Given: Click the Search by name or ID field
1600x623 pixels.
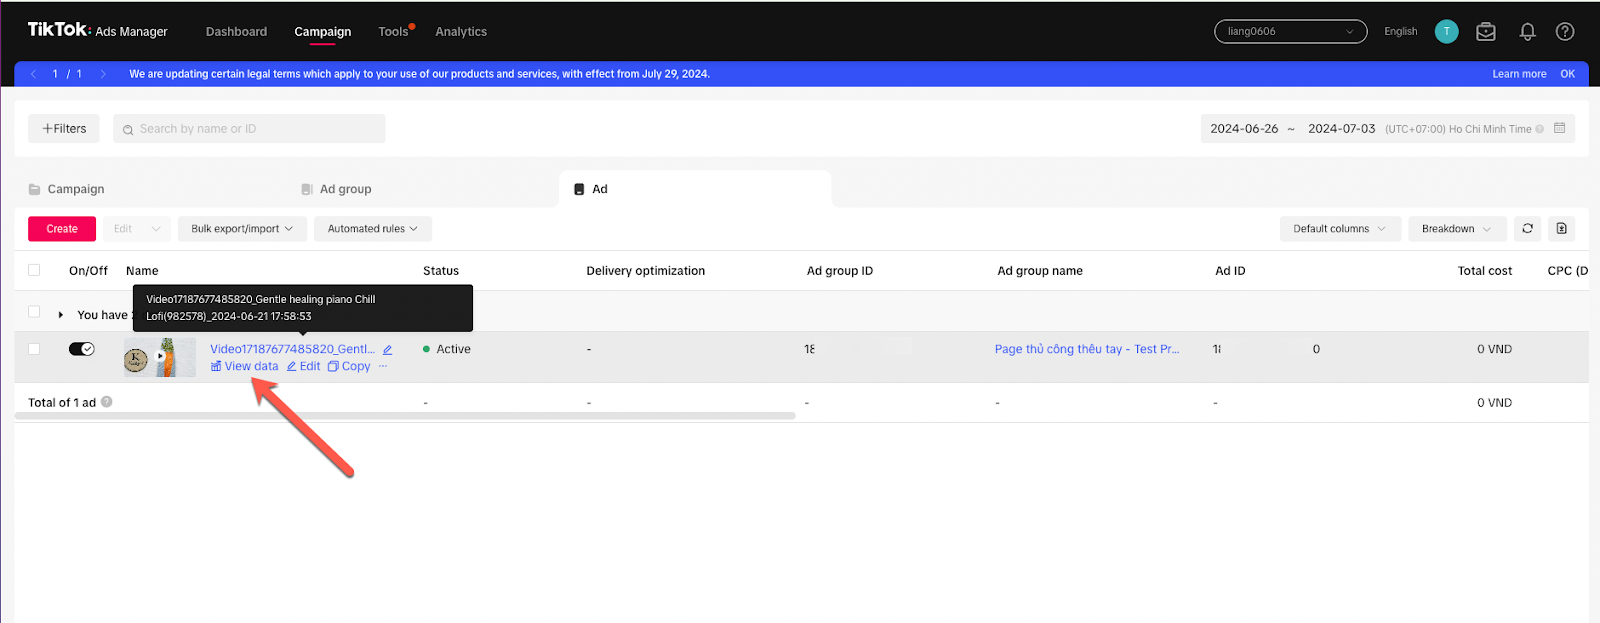Looking at the screenshot, I should point(250,129).
